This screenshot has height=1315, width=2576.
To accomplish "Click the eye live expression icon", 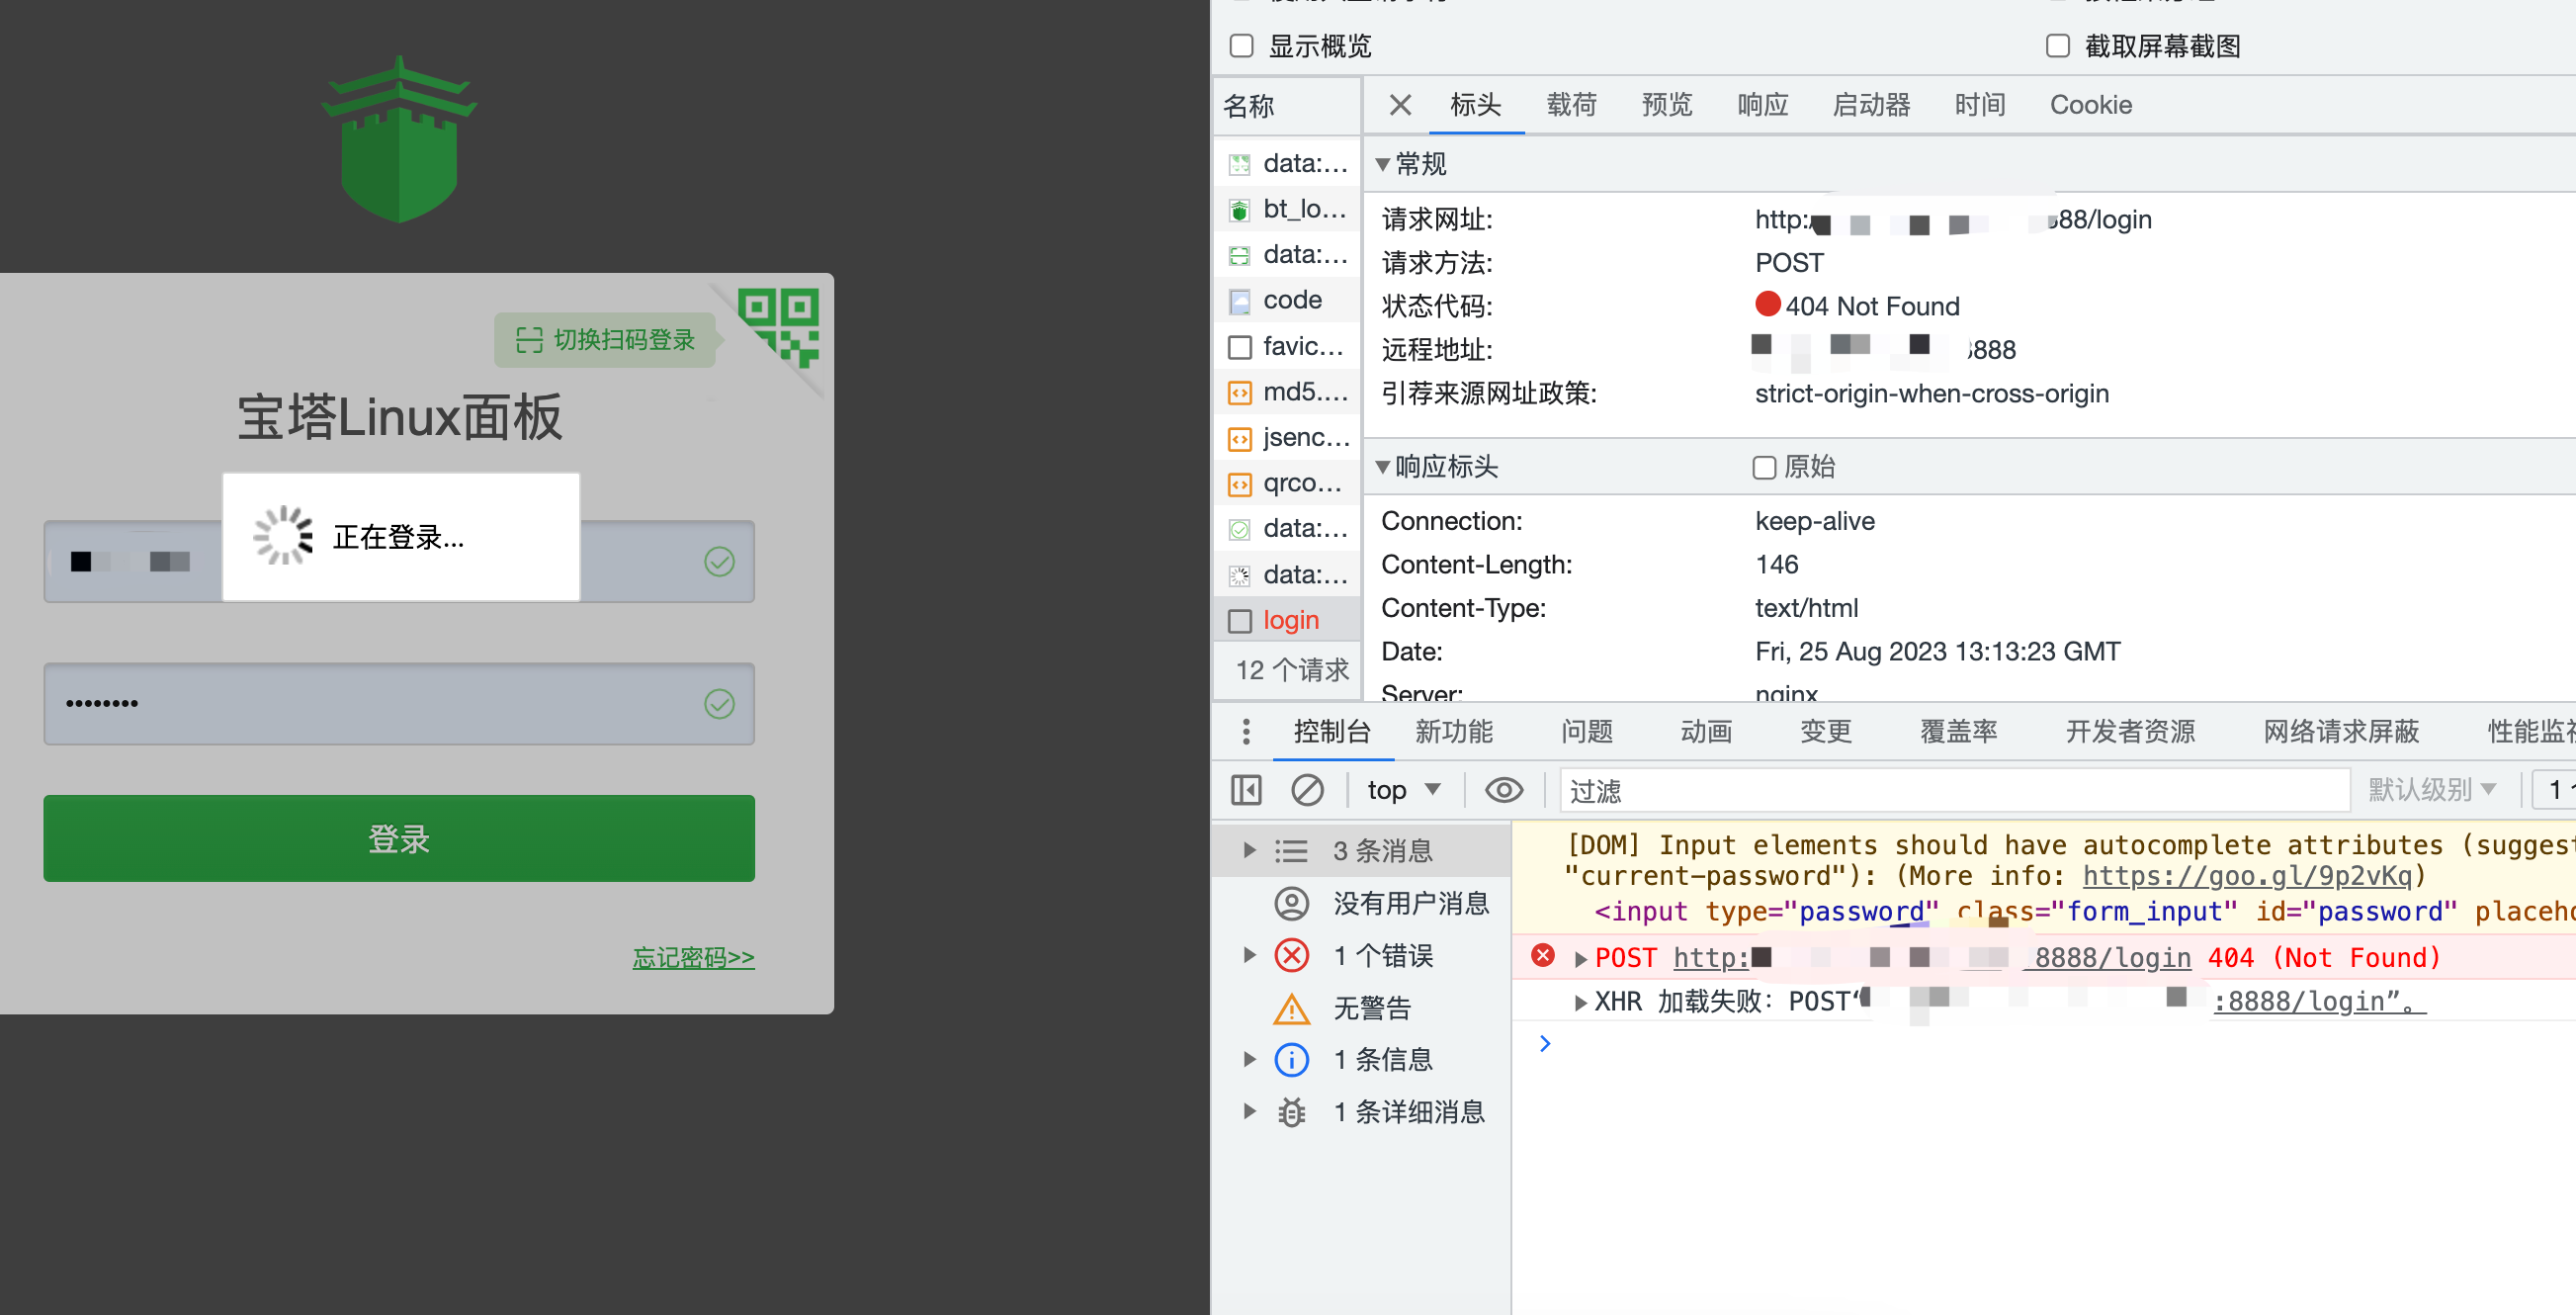I will coord(1504,790).
